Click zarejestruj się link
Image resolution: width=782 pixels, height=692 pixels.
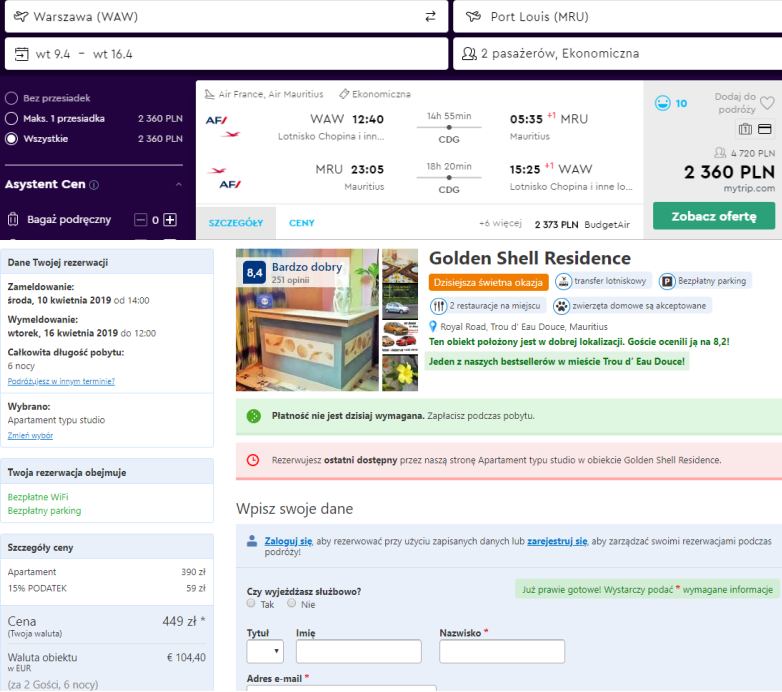tap(557, 541)
